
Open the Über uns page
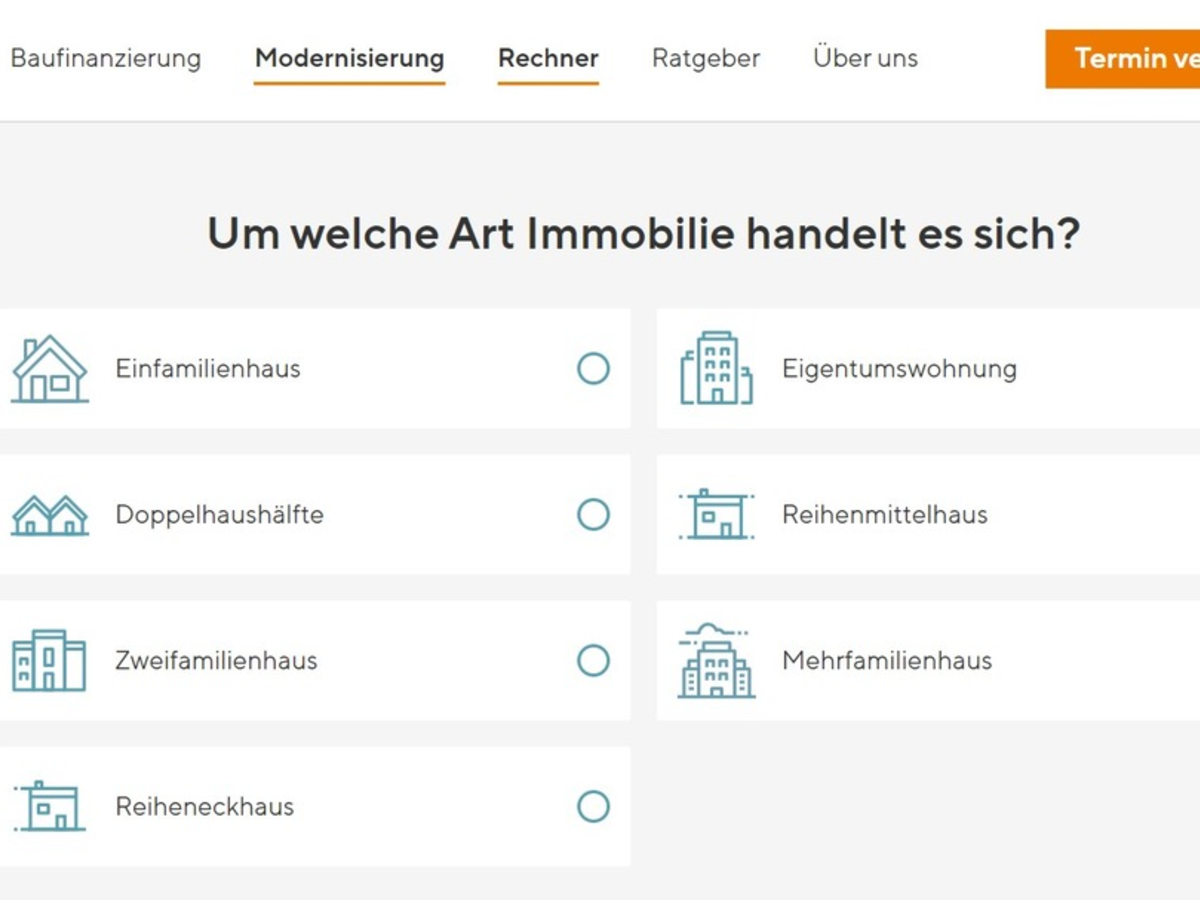[x=865, y=58]
